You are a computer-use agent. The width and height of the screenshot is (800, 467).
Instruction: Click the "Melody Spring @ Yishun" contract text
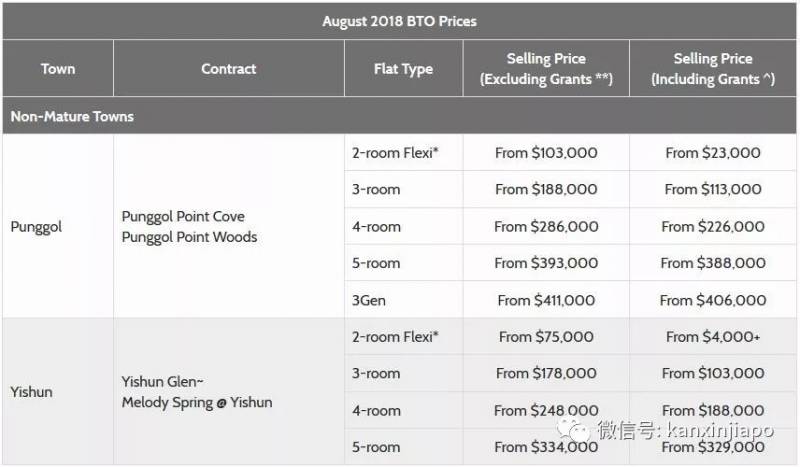click(x=196, y=402)
